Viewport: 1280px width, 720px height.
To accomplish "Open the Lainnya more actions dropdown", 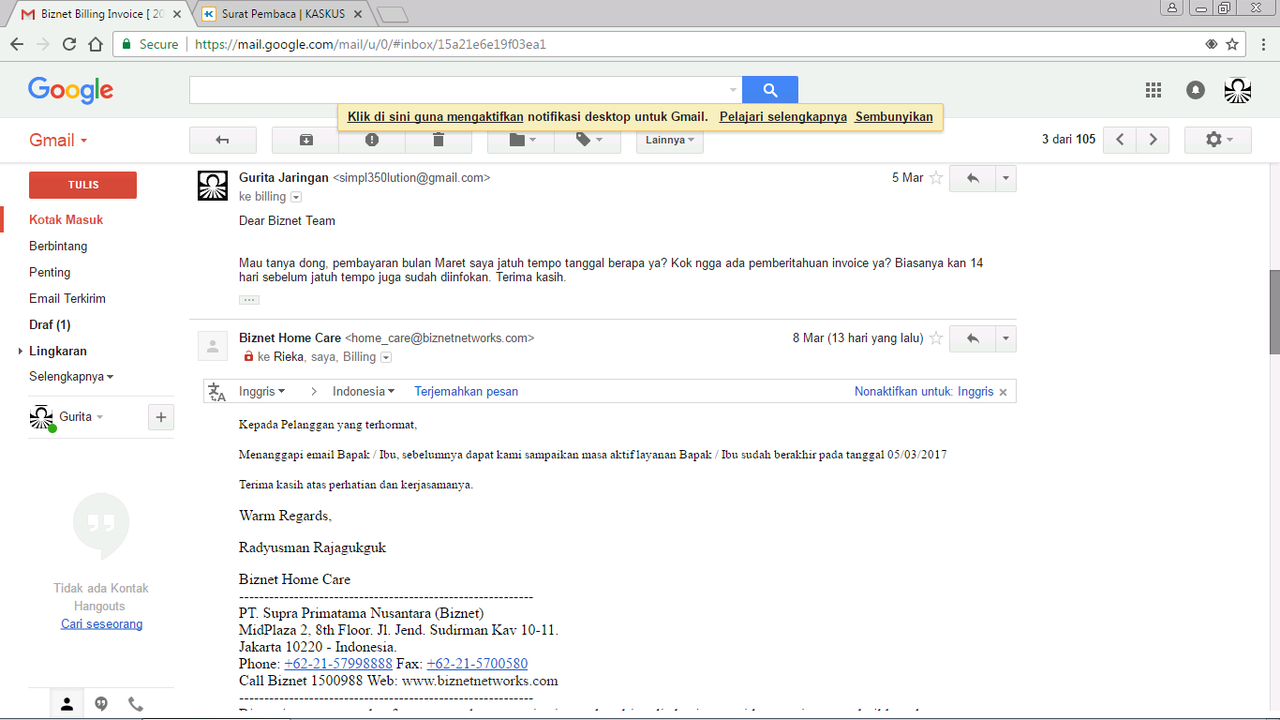I will click(670, 140).
